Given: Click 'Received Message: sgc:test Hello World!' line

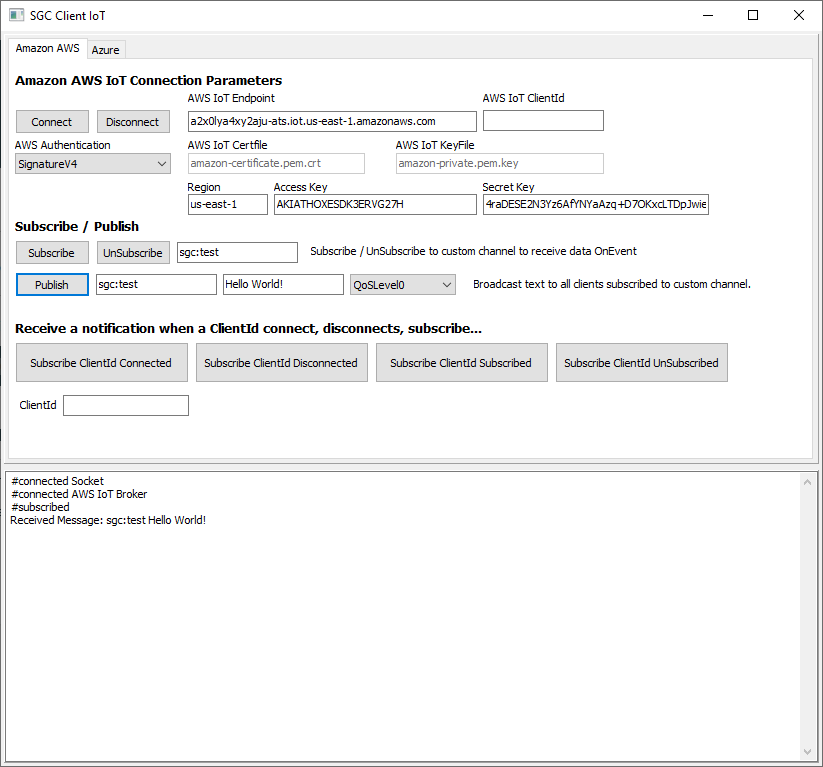Looking at the screenshot, I should point(108,520).
